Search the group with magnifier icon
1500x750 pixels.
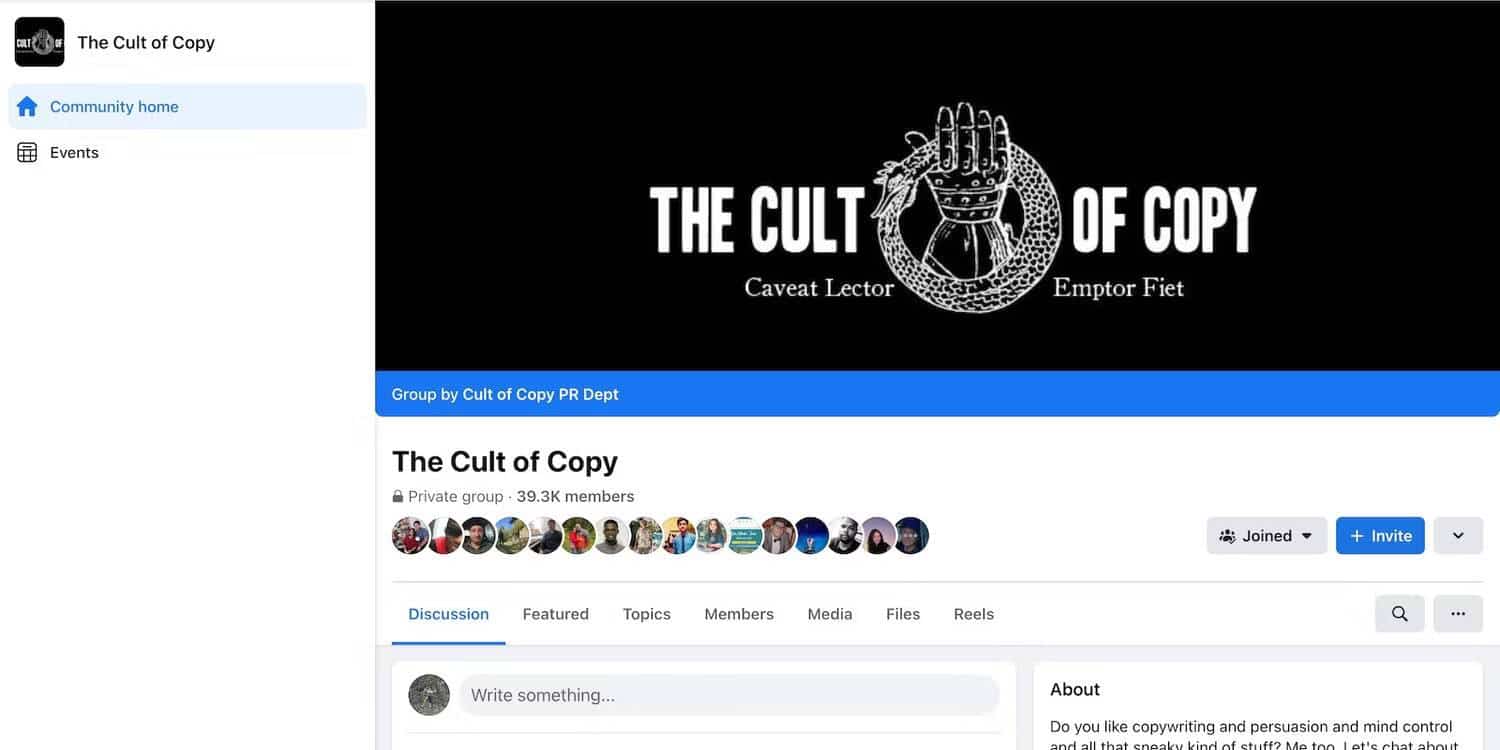point(1399,614)
